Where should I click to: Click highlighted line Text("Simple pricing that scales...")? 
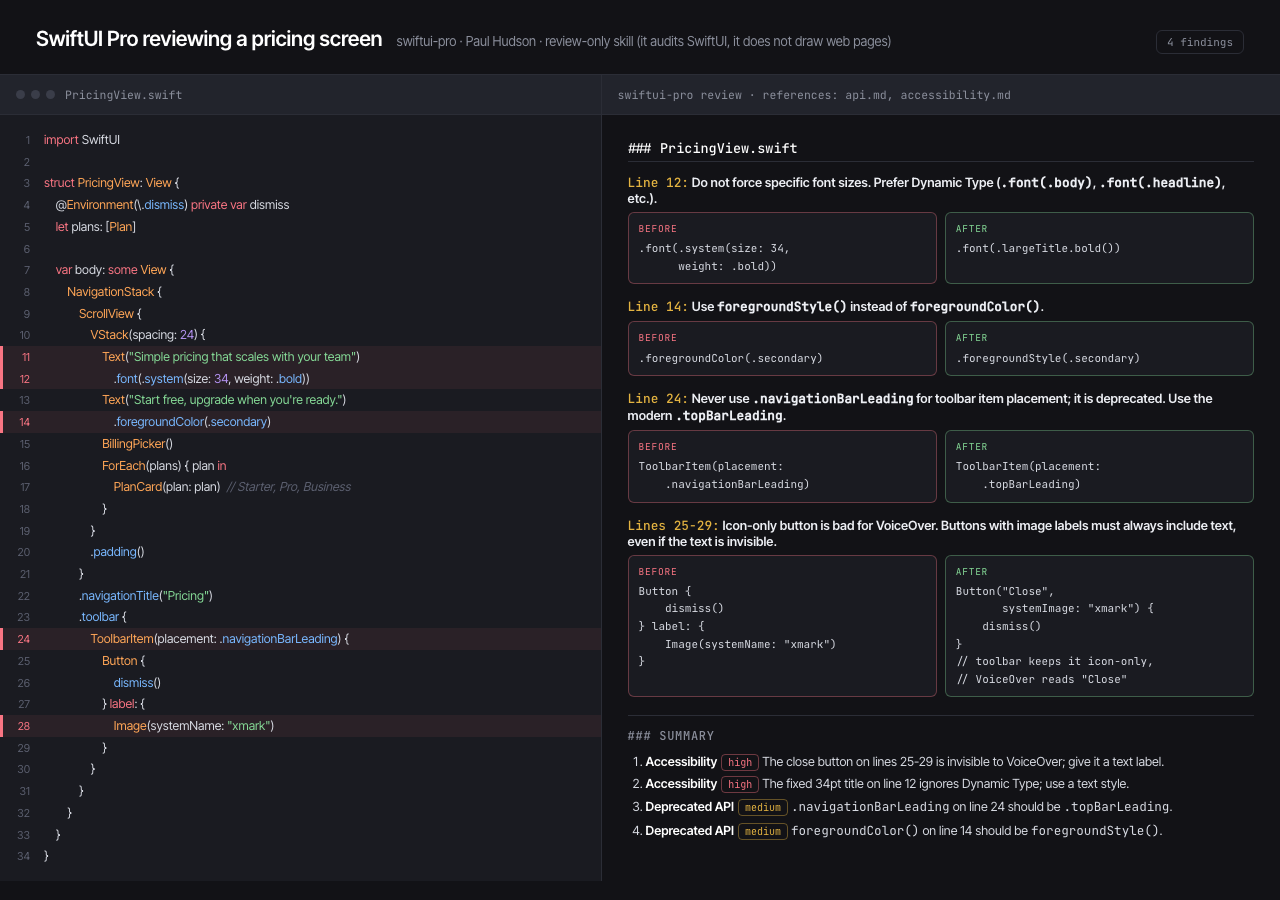pyautogui.click(x=231, y=357)
